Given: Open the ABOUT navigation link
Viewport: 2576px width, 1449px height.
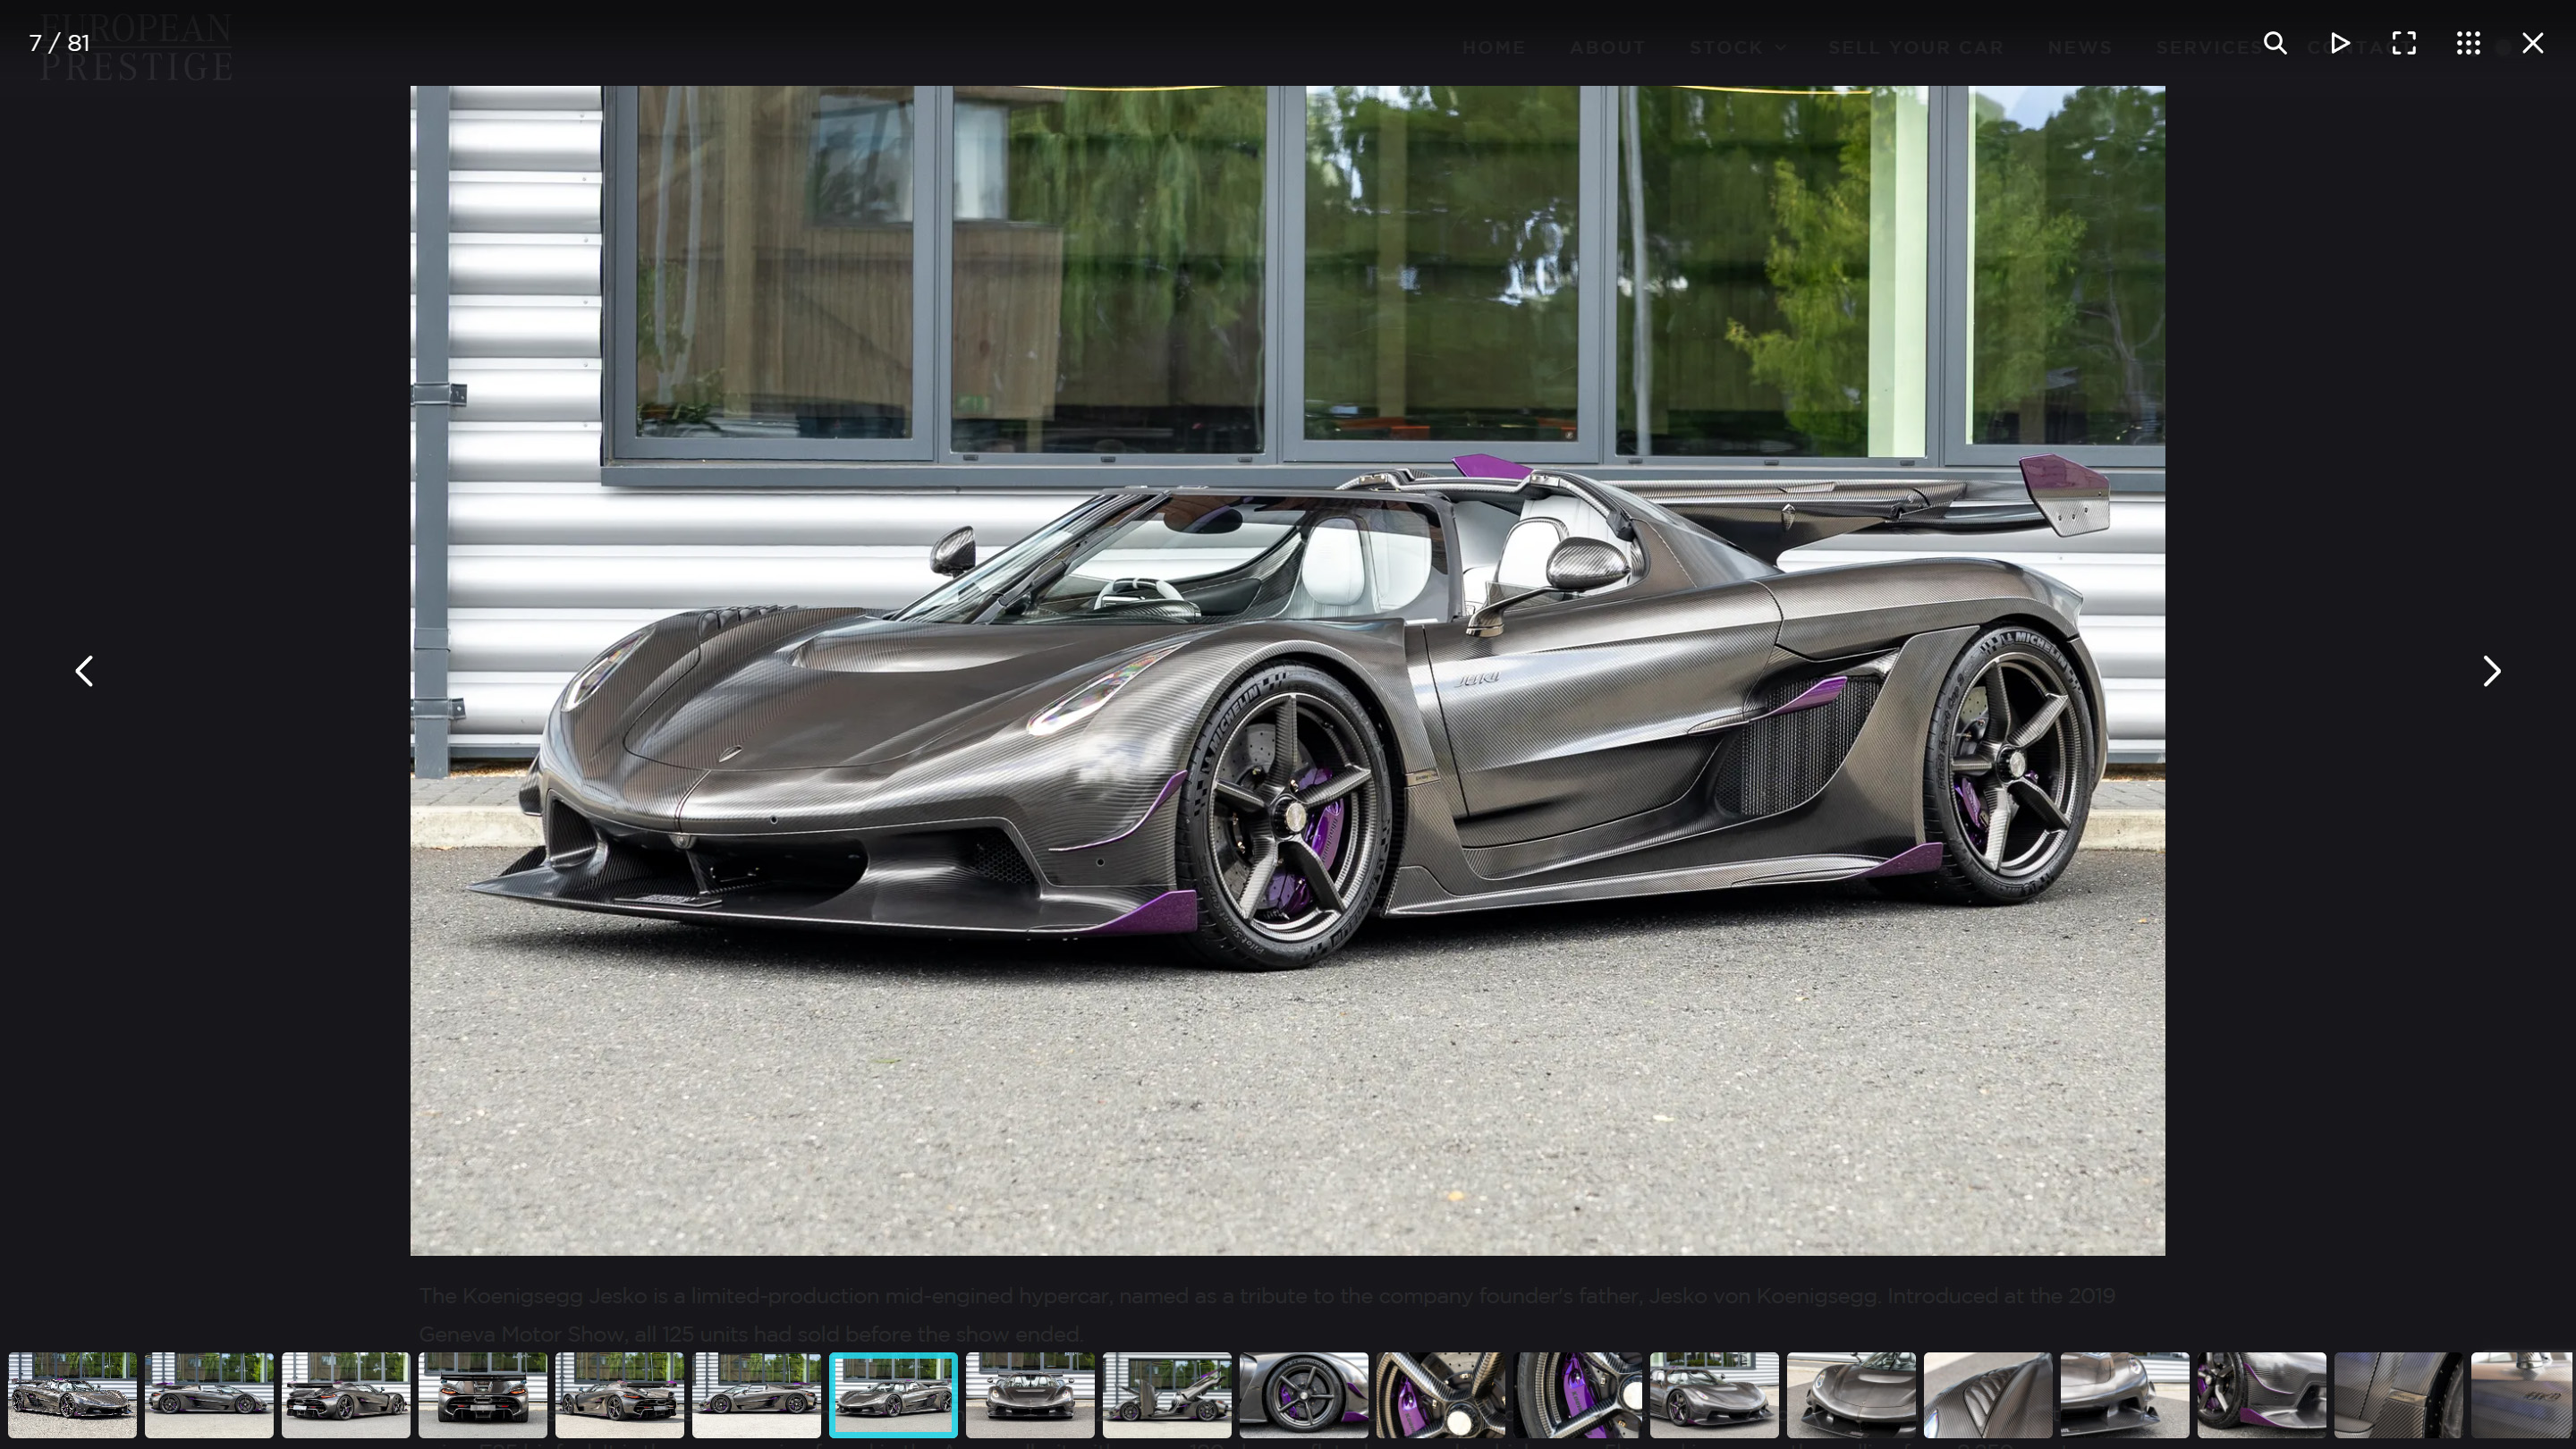Looking at the screenshot, I should point(1607,47).
